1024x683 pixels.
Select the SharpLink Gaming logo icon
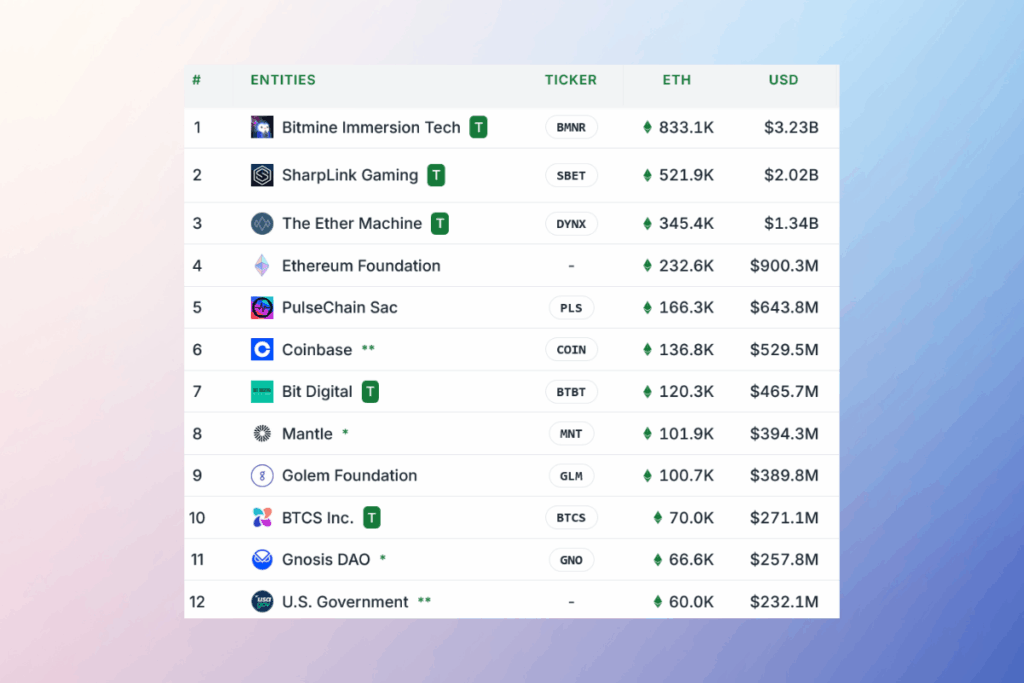[261, 175]
